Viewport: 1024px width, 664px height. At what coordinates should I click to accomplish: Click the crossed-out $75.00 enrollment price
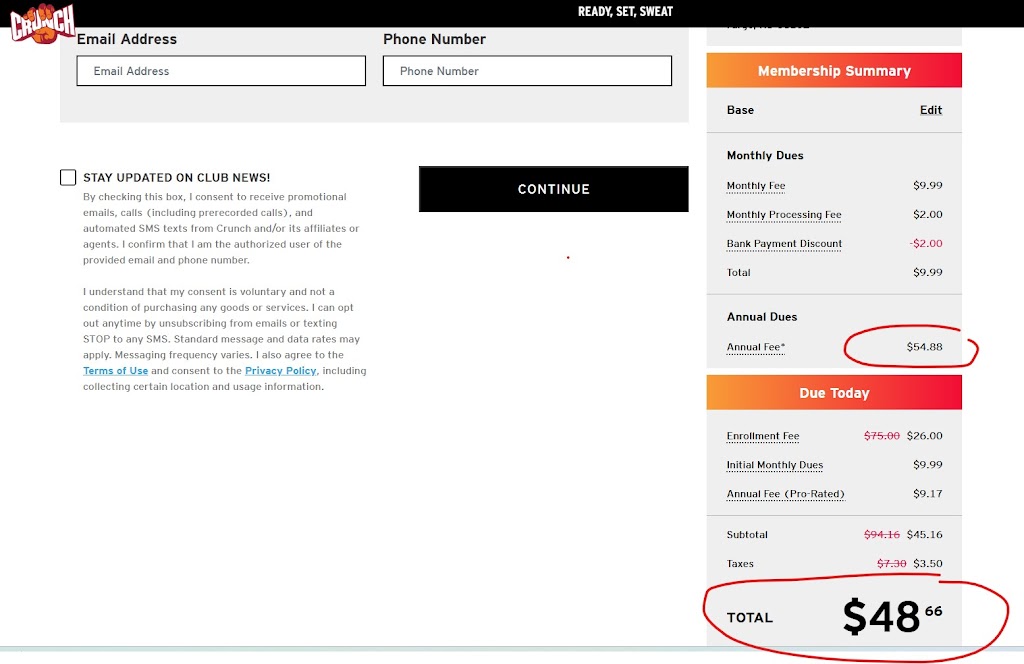pyautogui.click(x=882, y=435)
